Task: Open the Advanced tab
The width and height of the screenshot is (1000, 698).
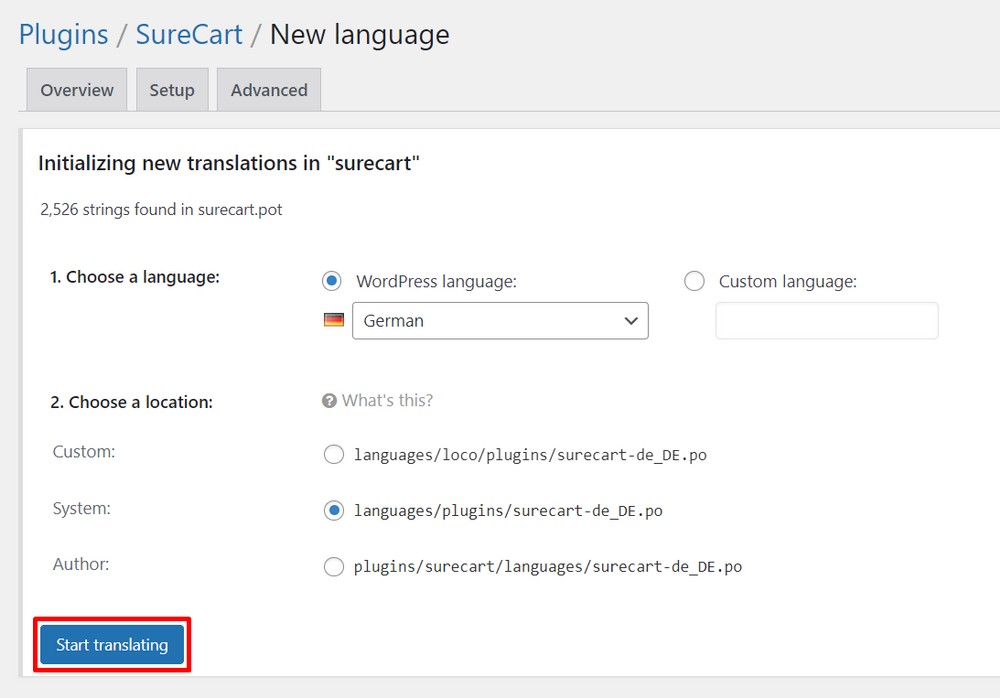Action: (x=268, y=89)
